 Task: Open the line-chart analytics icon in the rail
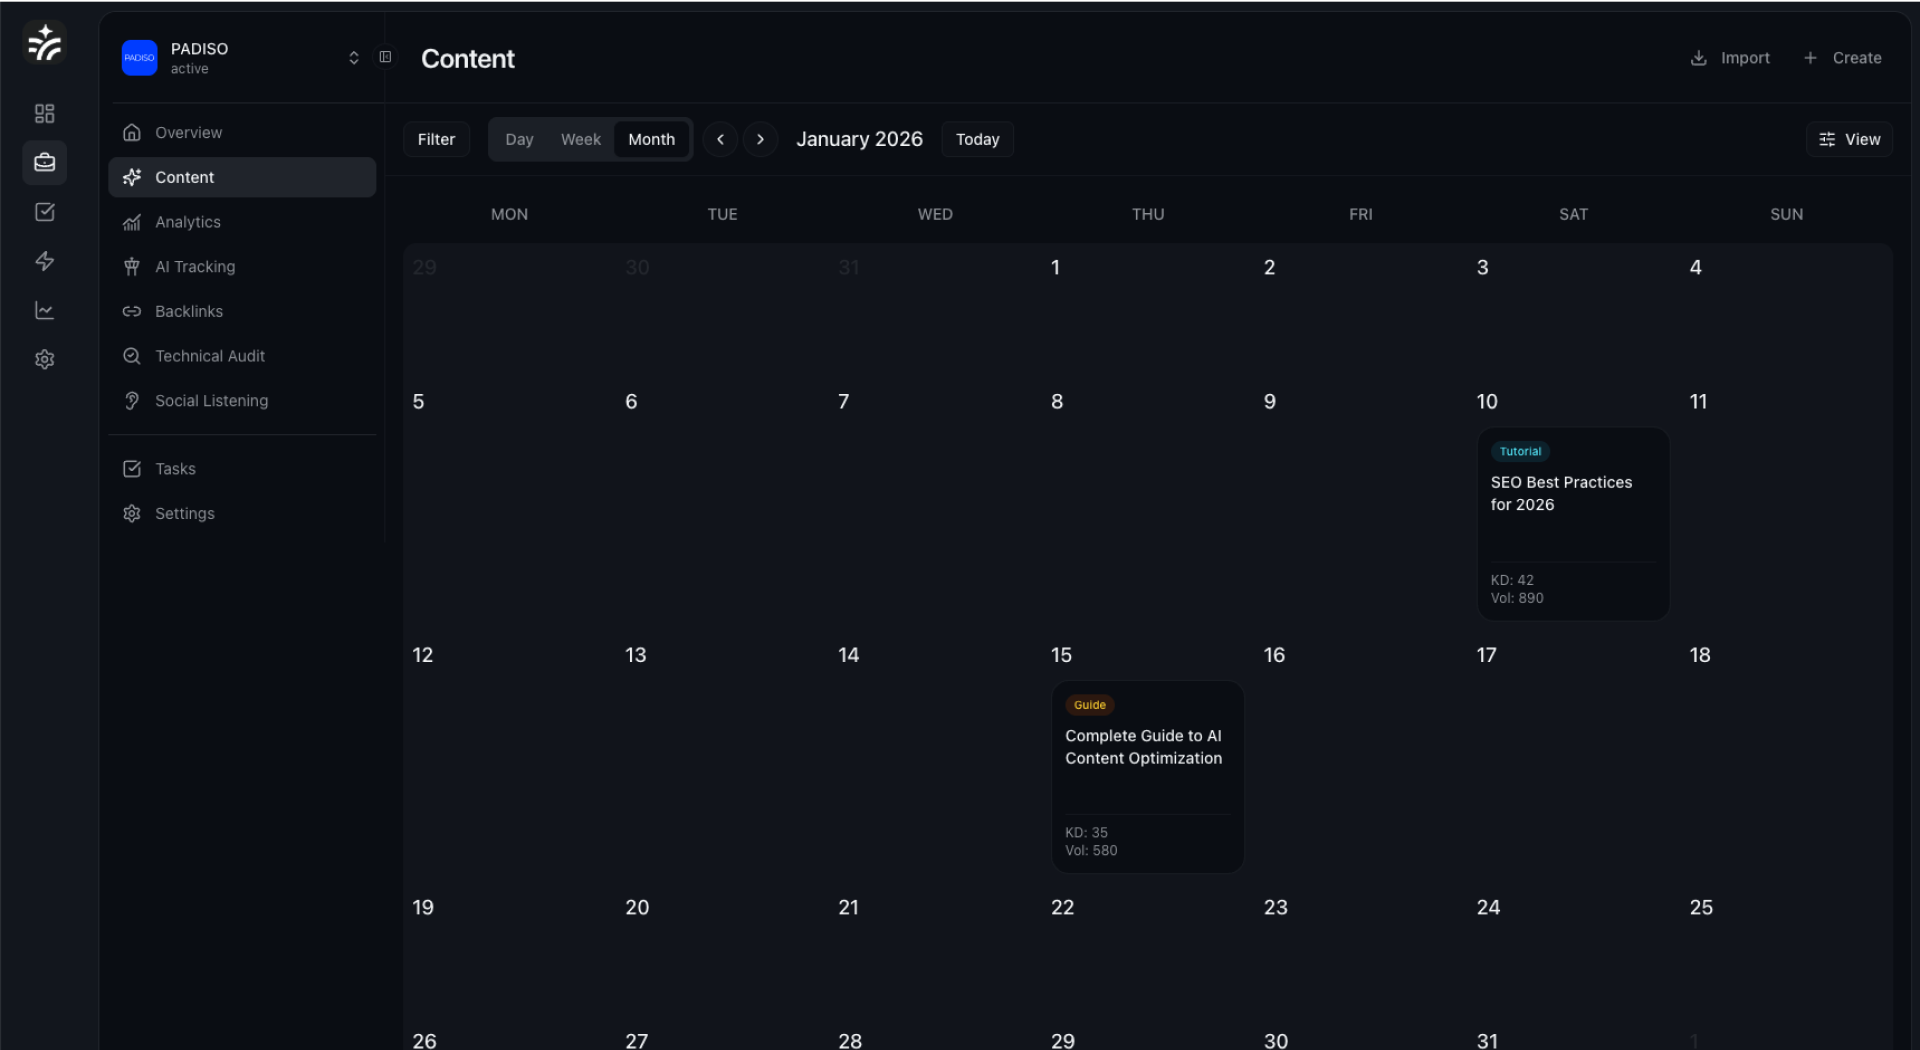click(x=44, y=310)
